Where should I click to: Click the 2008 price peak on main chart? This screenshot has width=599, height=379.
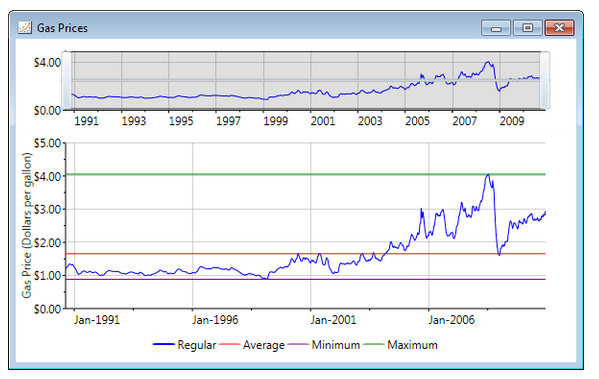[488, 175]
